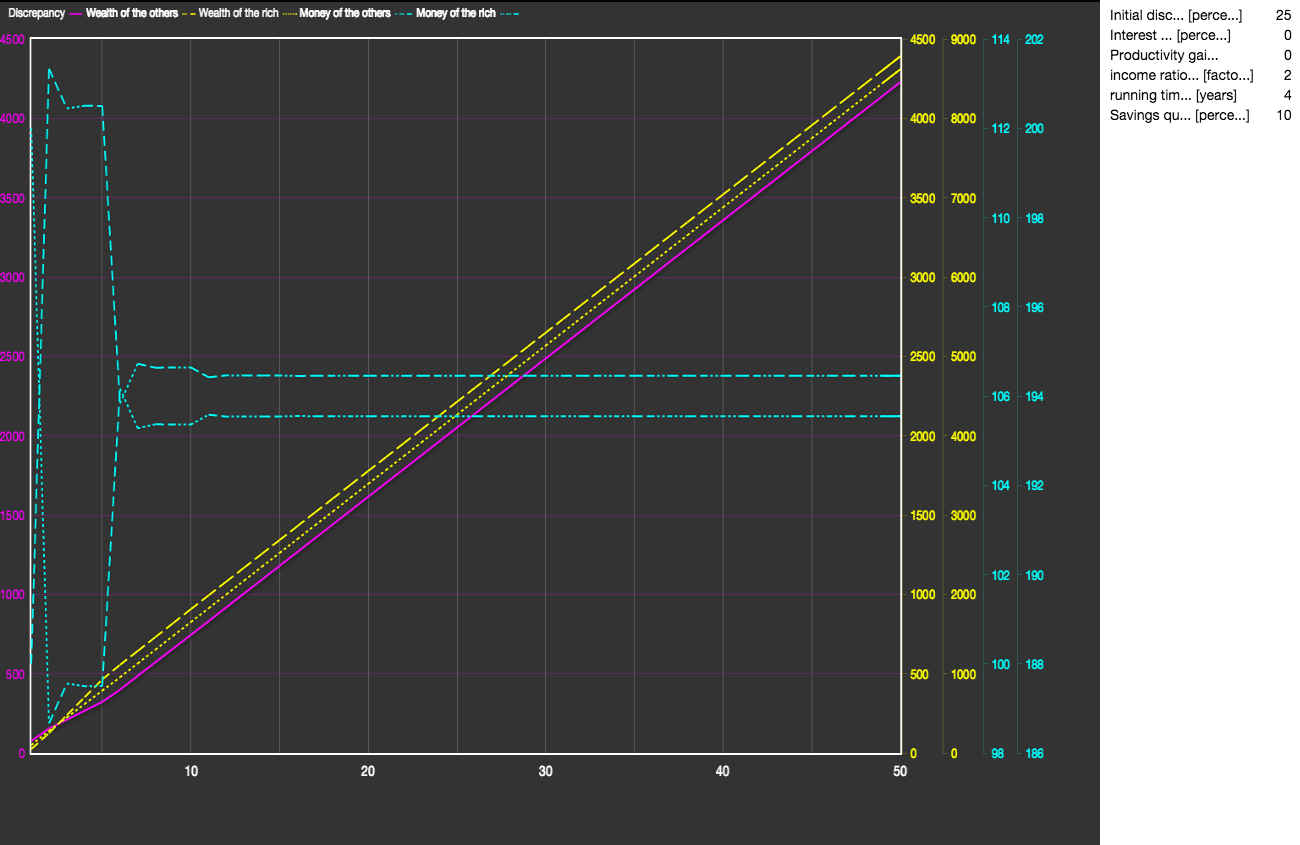Screen dimensions: 1300x845
Task: Click the x-axis label 30
Action: [x=545, y=771]
